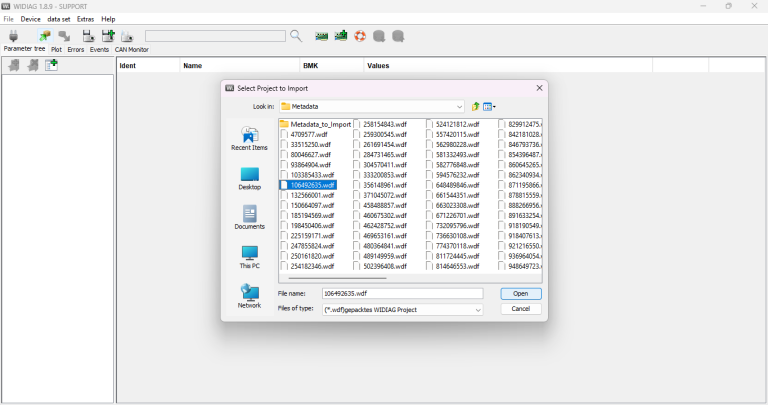Open the Device menu
This screenshot has width=768, height=405.
point(30,19)
